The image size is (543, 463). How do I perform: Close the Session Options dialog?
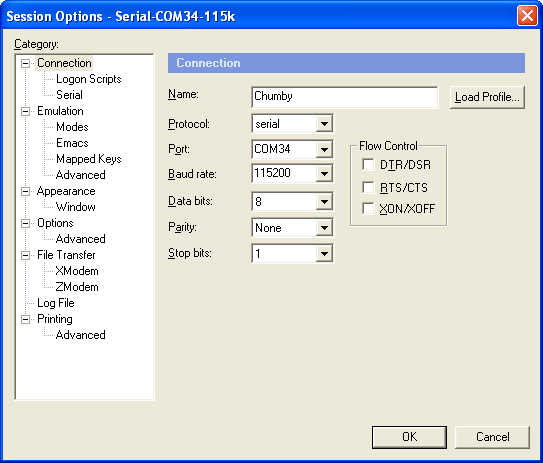click(527, 16)
